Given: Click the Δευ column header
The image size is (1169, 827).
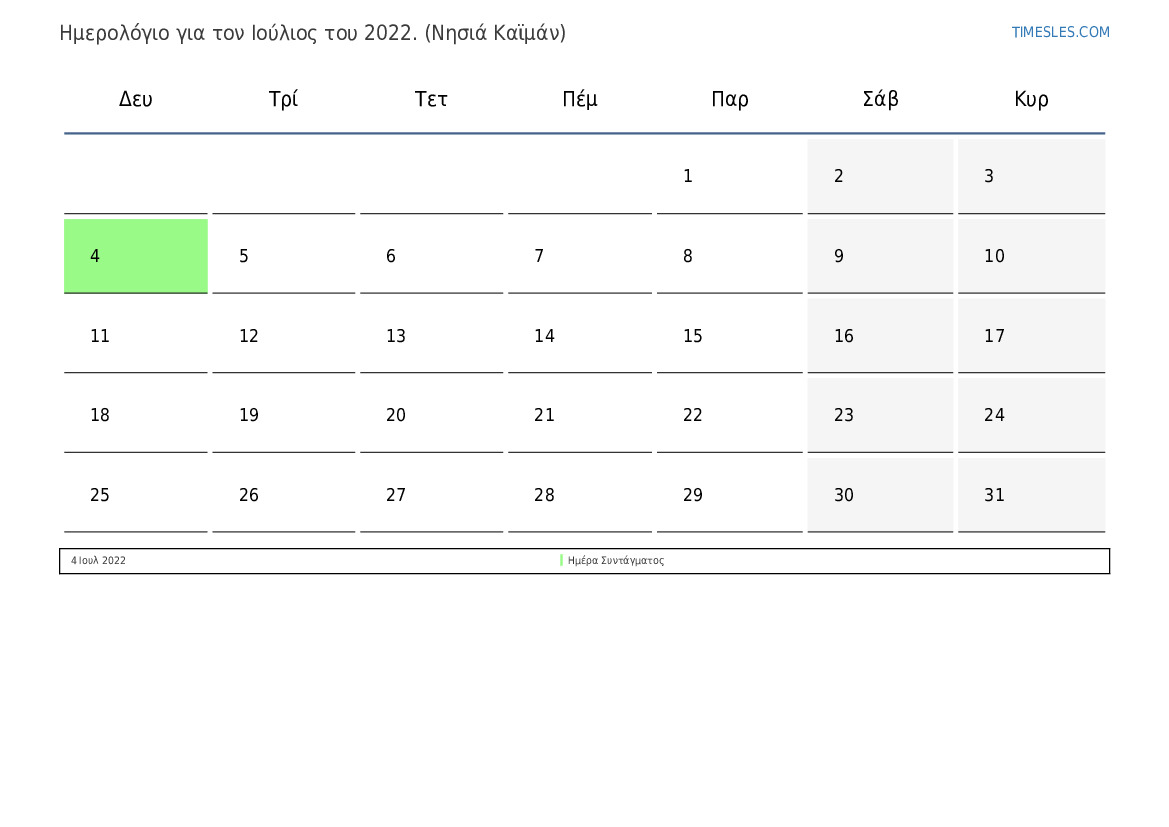Looking at the screenshot, I should point(136,99).
